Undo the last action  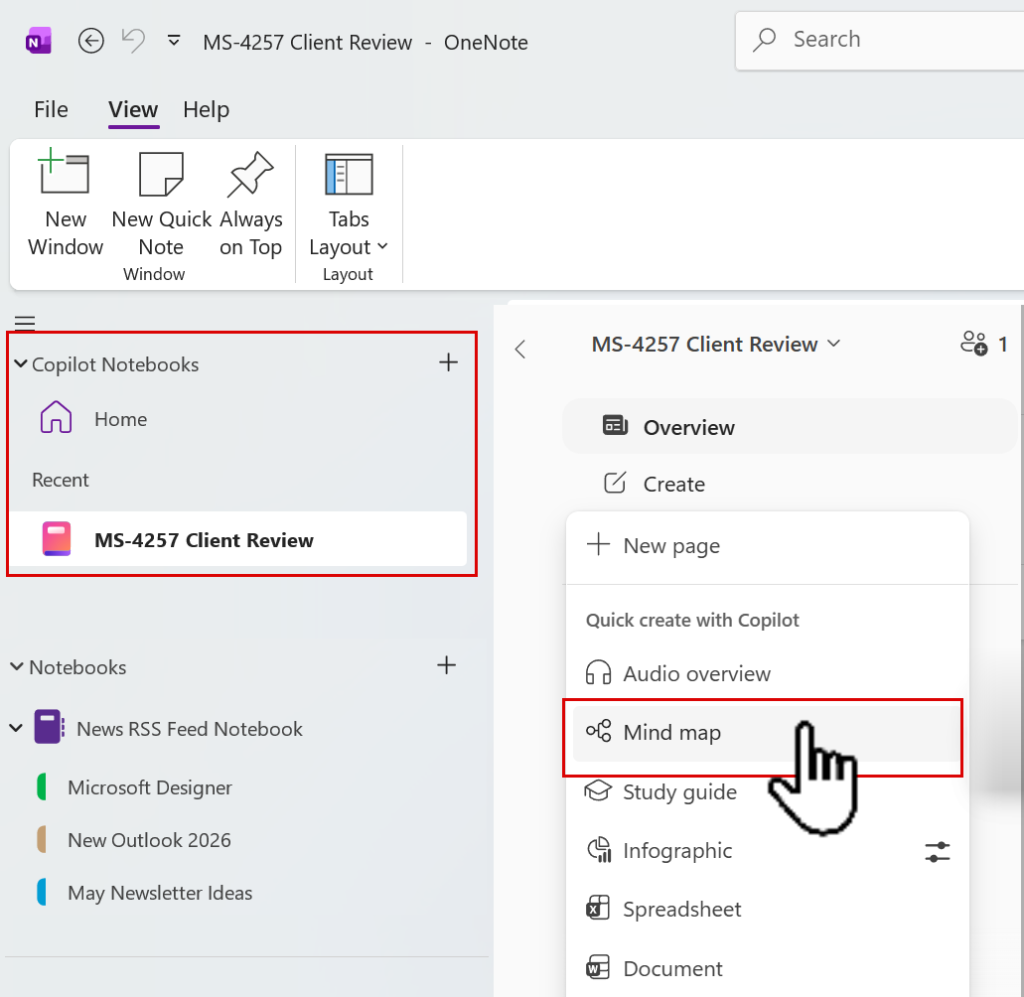click(x=133, y=41)
